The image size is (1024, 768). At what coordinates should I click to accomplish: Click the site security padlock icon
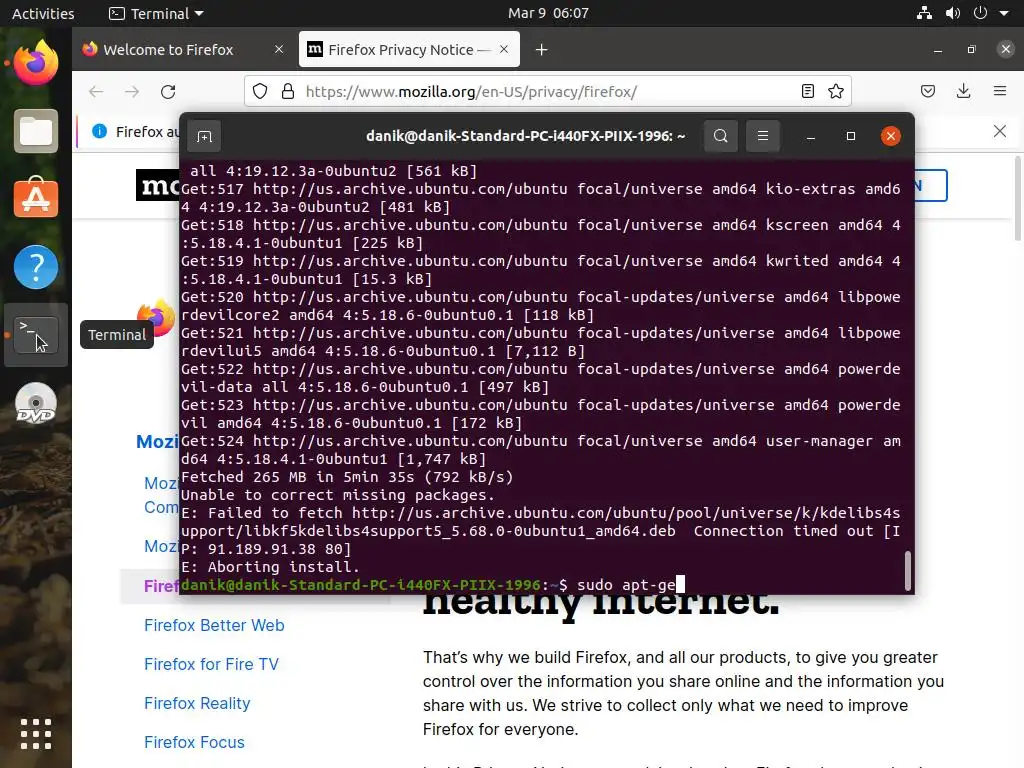click(x=287, y=91)
